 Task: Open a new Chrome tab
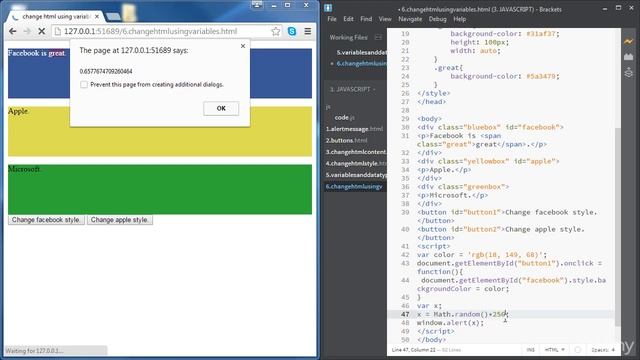pyautogui.click(x=113, y=17)
